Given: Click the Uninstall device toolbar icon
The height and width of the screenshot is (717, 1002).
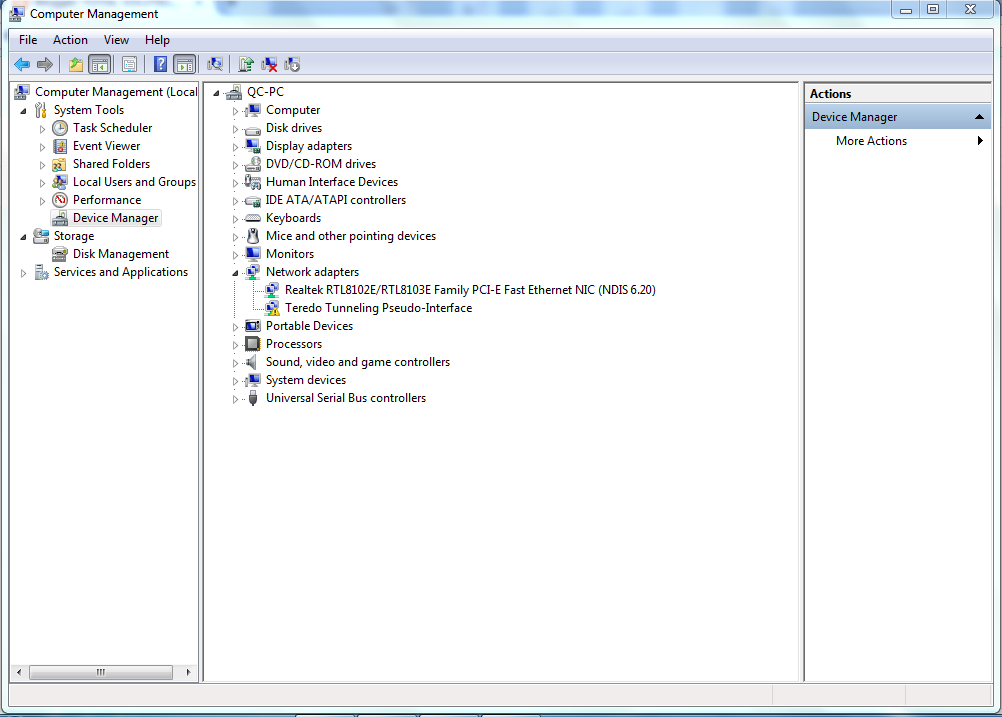Looking at the screenshot, I should click(269, 64).
